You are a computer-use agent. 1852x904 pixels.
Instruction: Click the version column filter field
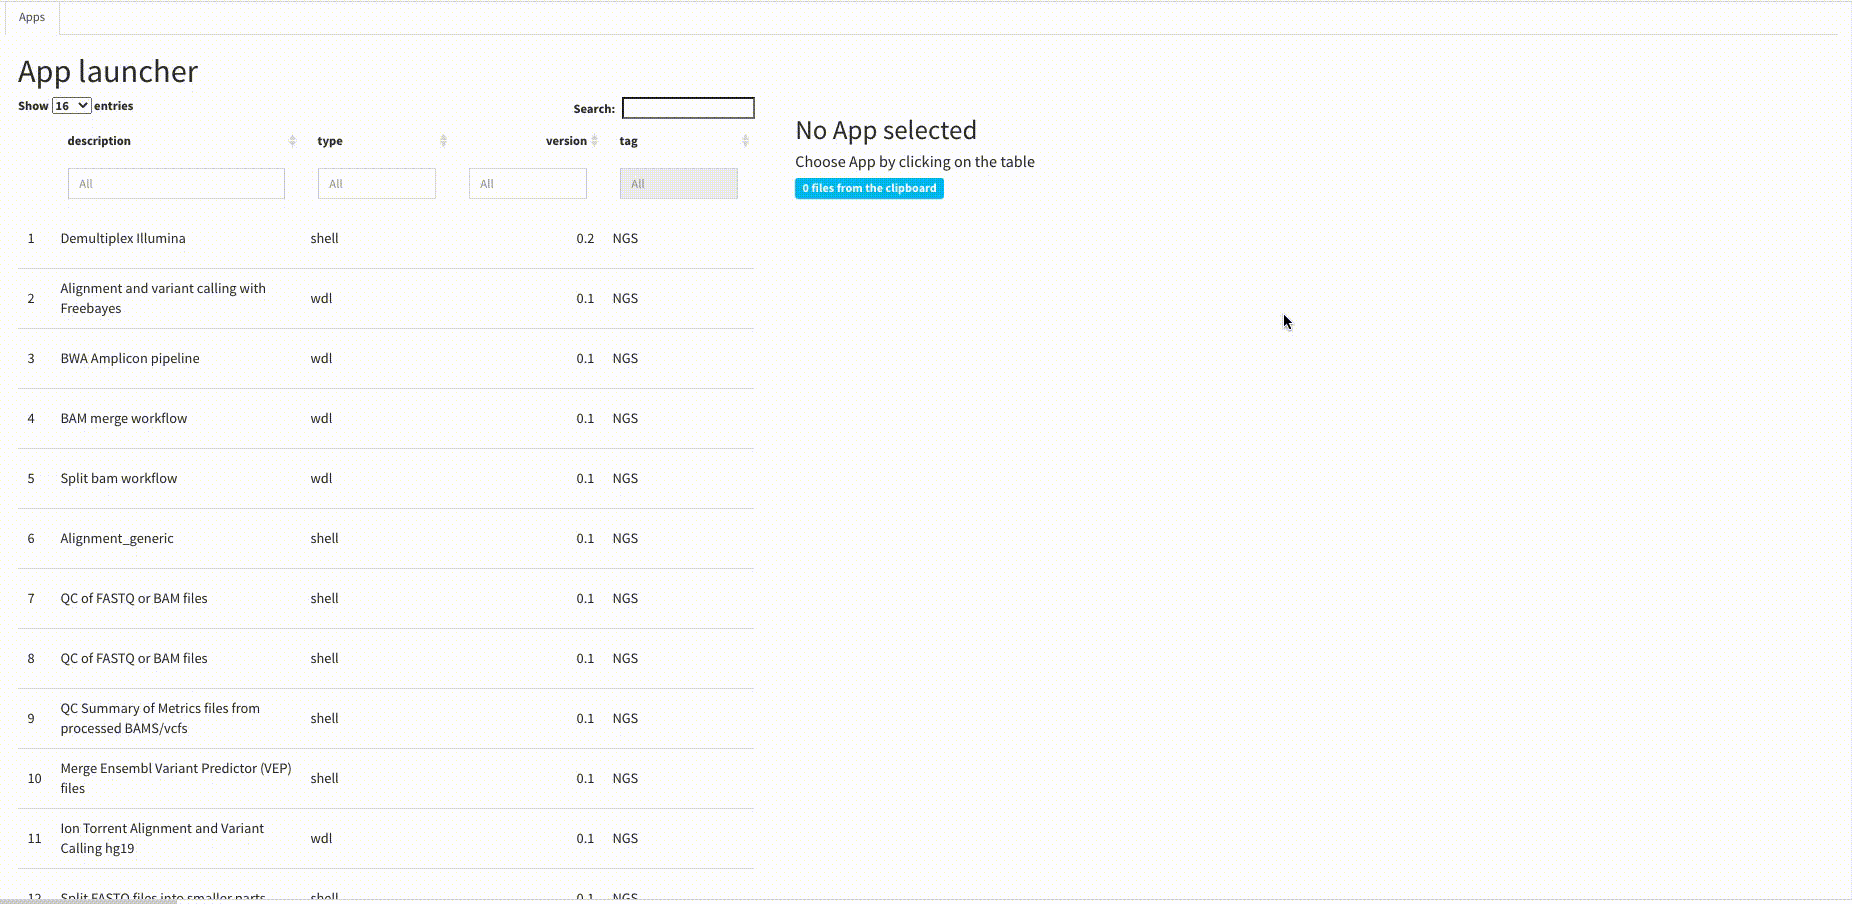click(527, 184)
